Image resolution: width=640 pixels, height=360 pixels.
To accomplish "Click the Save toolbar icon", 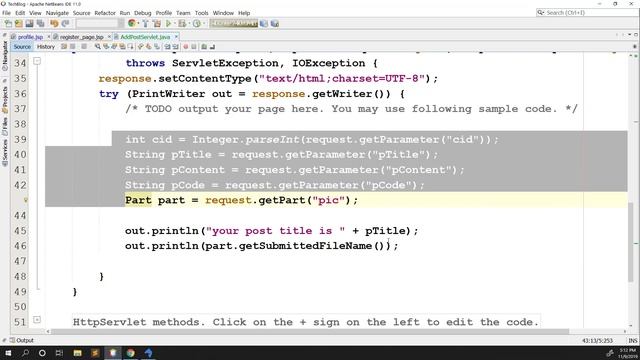I will click(29, 24).
